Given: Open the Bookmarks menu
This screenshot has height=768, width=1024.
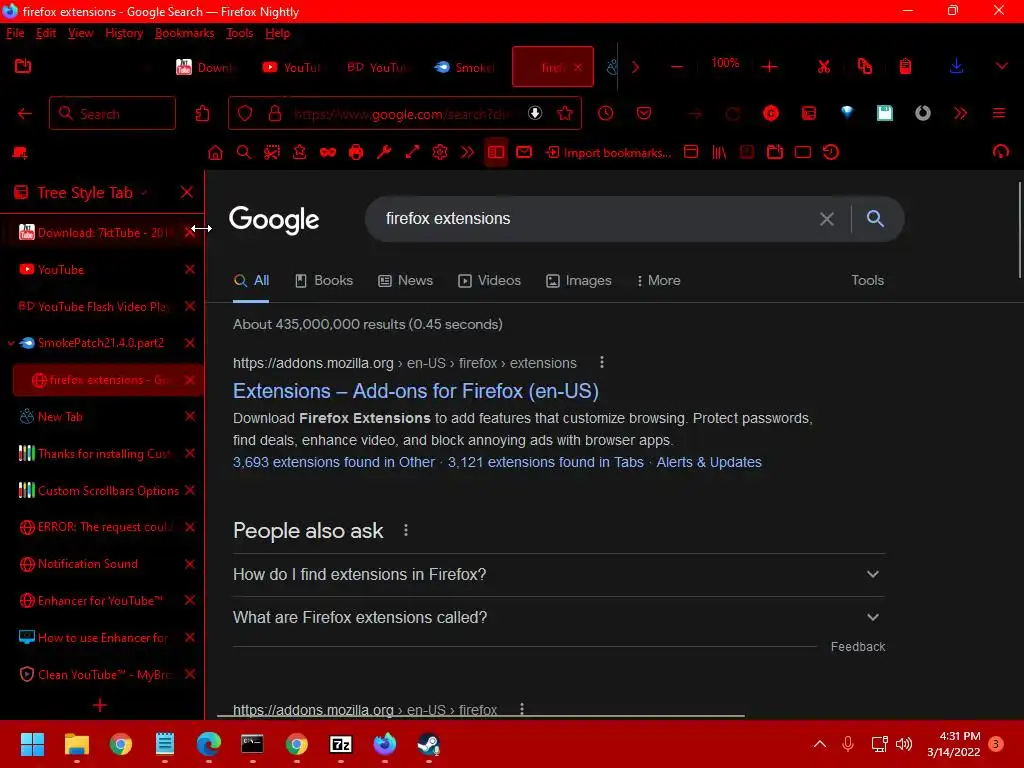Looking at the screenshot, I should tap(184, 33).
